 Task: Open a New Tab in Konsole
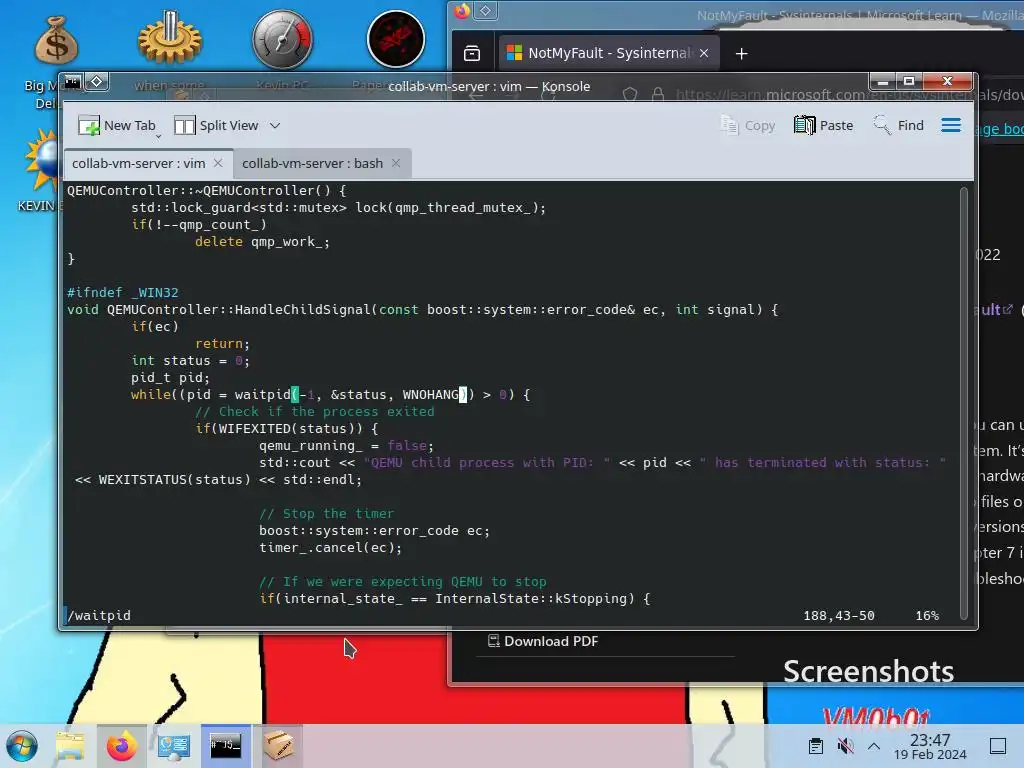pos(118,125)
